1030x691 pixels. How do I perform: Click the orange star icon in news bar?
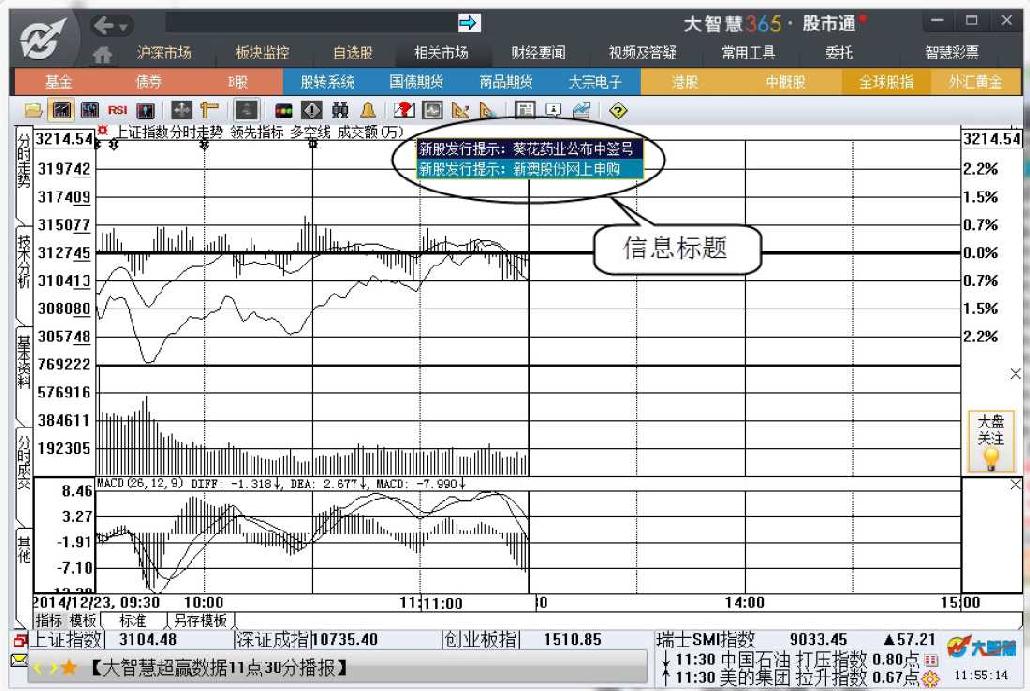point(69,669)
